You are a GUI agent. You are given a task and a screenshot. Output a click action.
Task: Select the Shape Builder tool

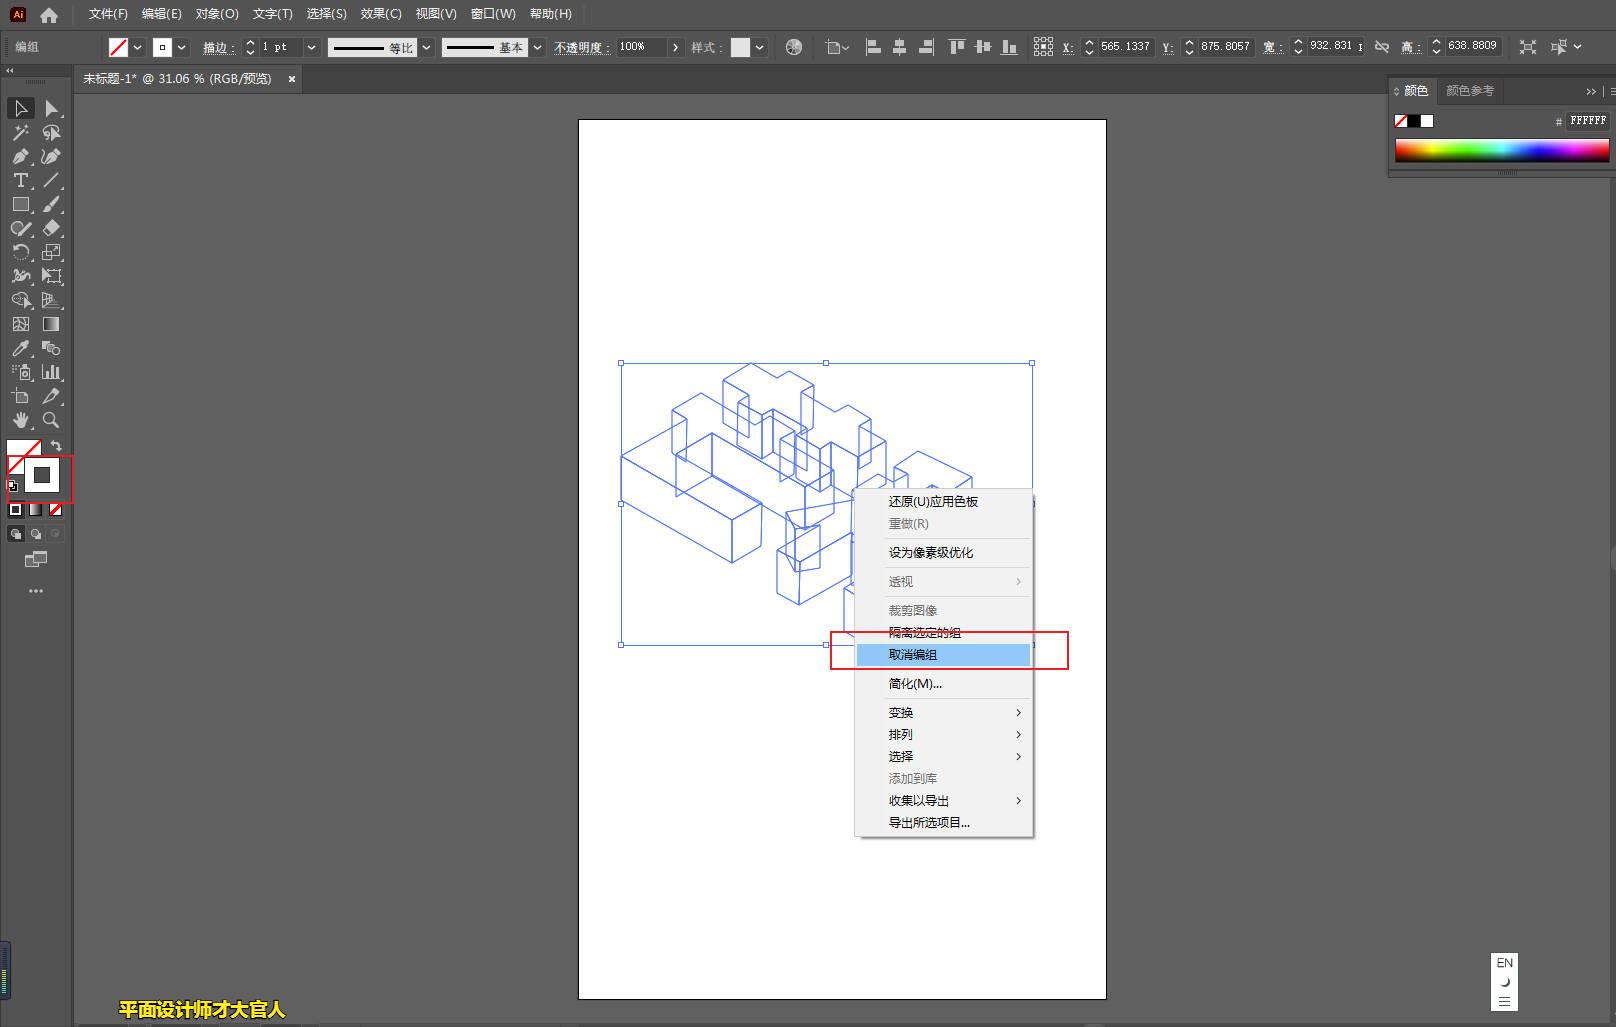[x=20, y=300]
